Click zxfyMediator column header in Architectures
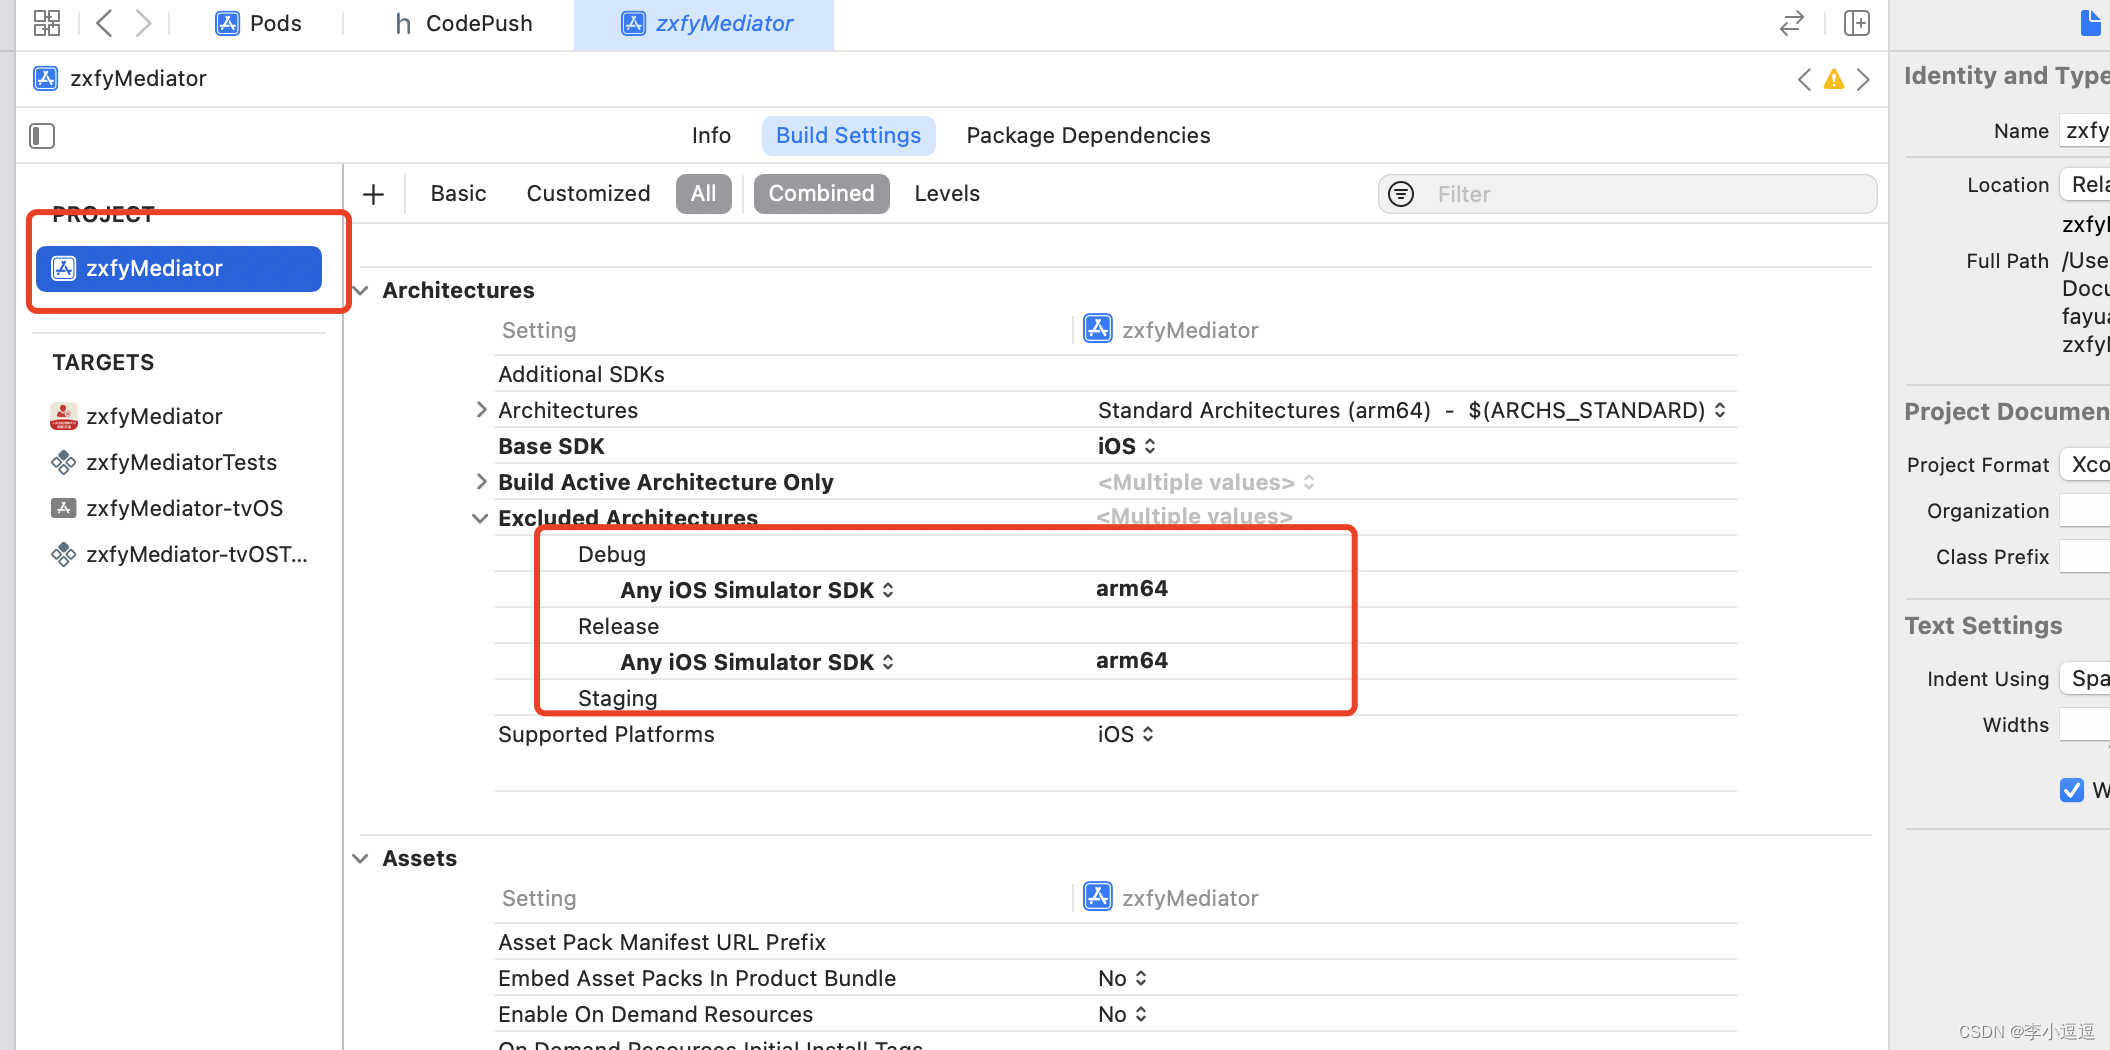The width and height of the screenshot is (2110, 1050). pos(1171,330)
